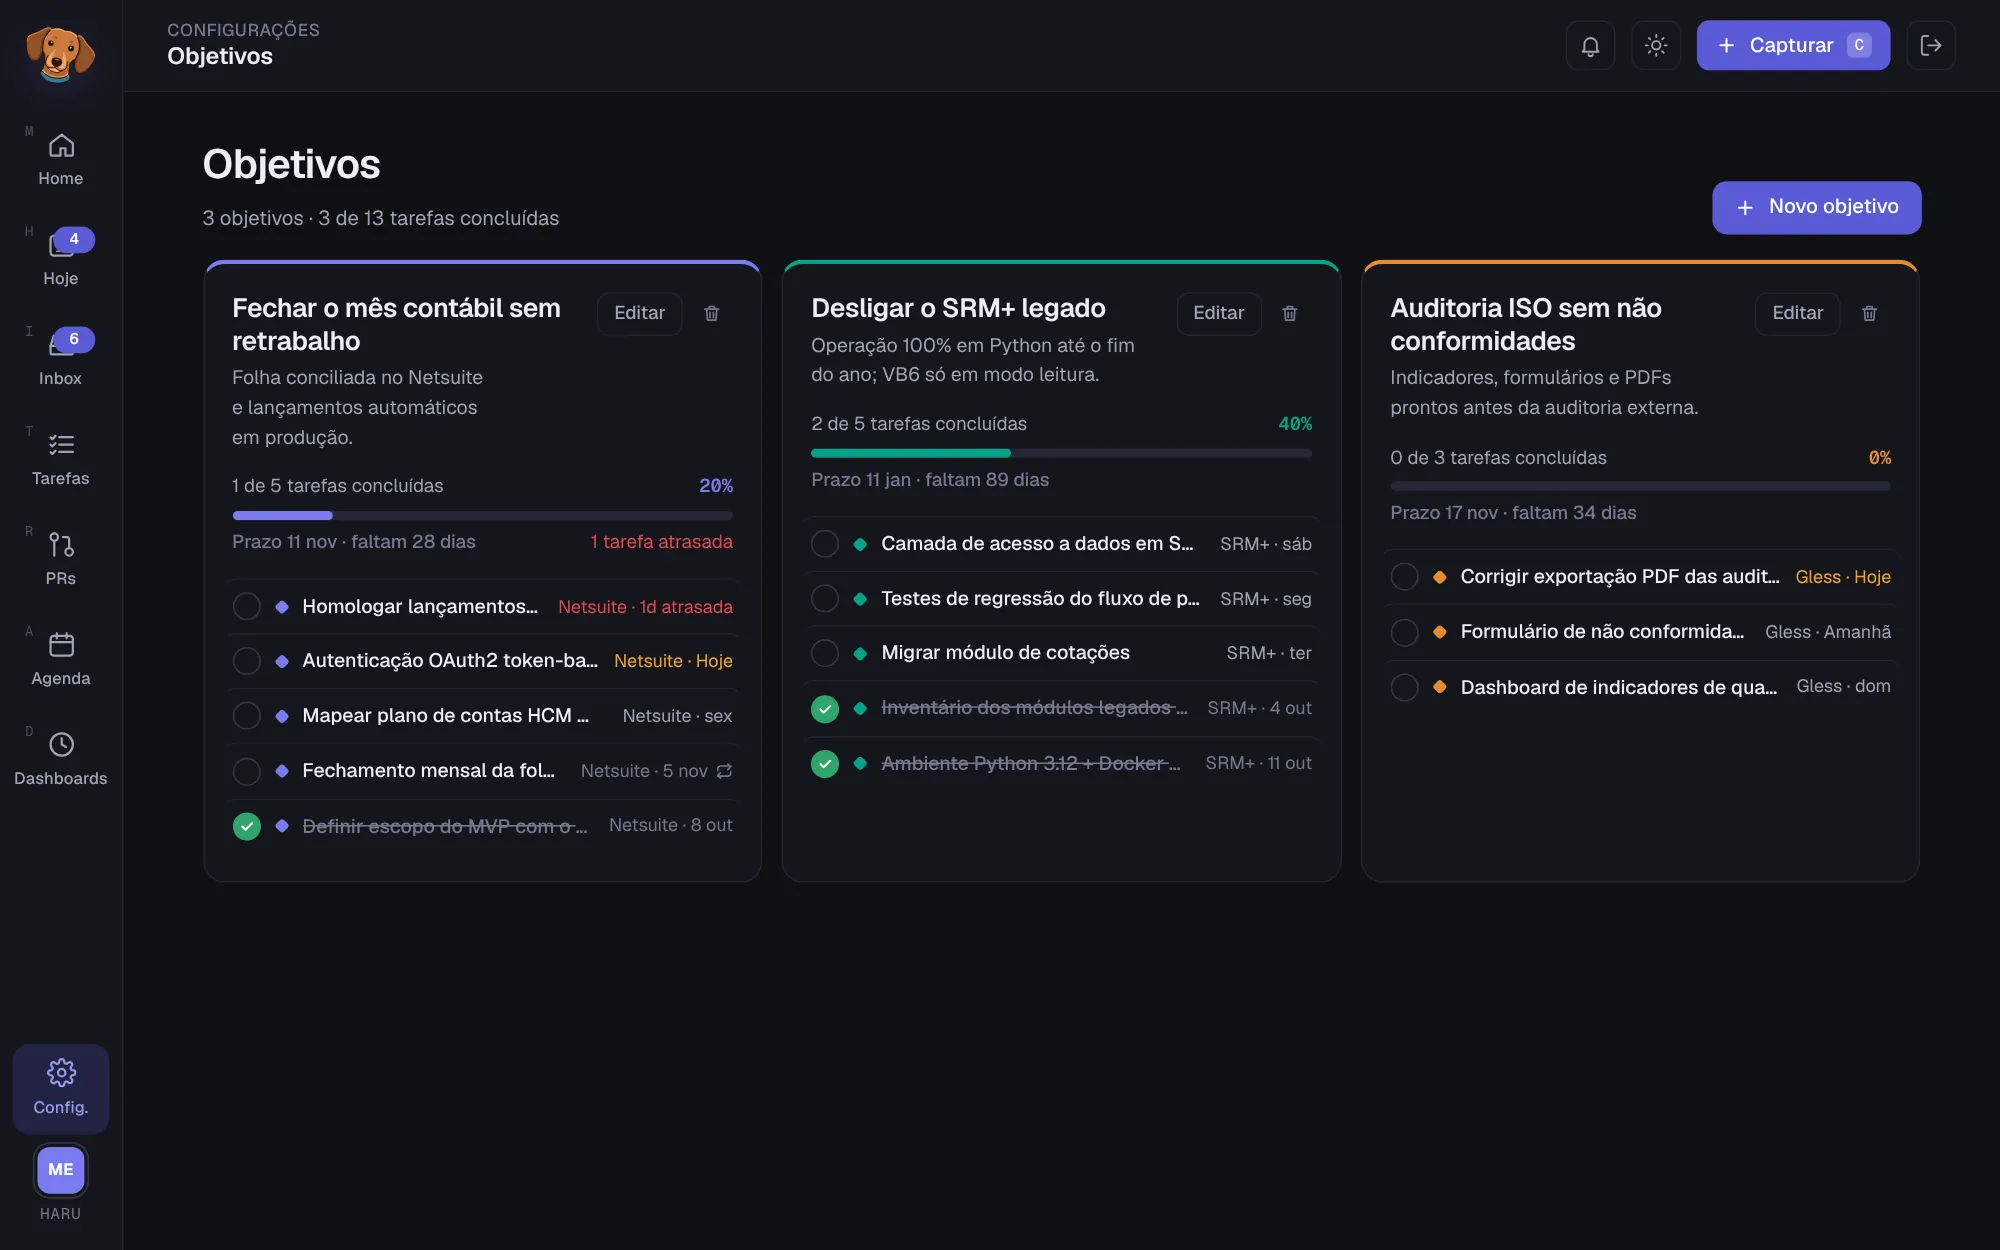Click the logout icon in header
2000x1250 pixels.
(1931, 46)
